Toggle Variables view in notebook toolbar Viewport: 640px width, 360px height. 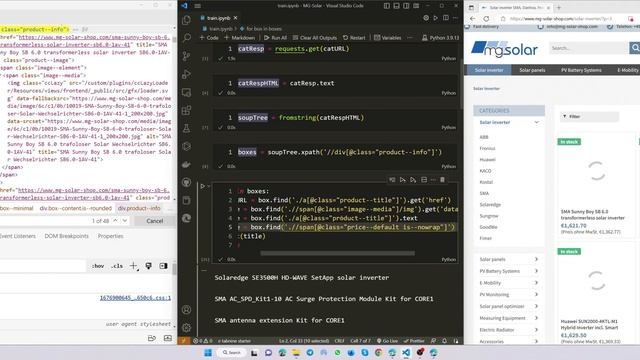coord(388,38)
